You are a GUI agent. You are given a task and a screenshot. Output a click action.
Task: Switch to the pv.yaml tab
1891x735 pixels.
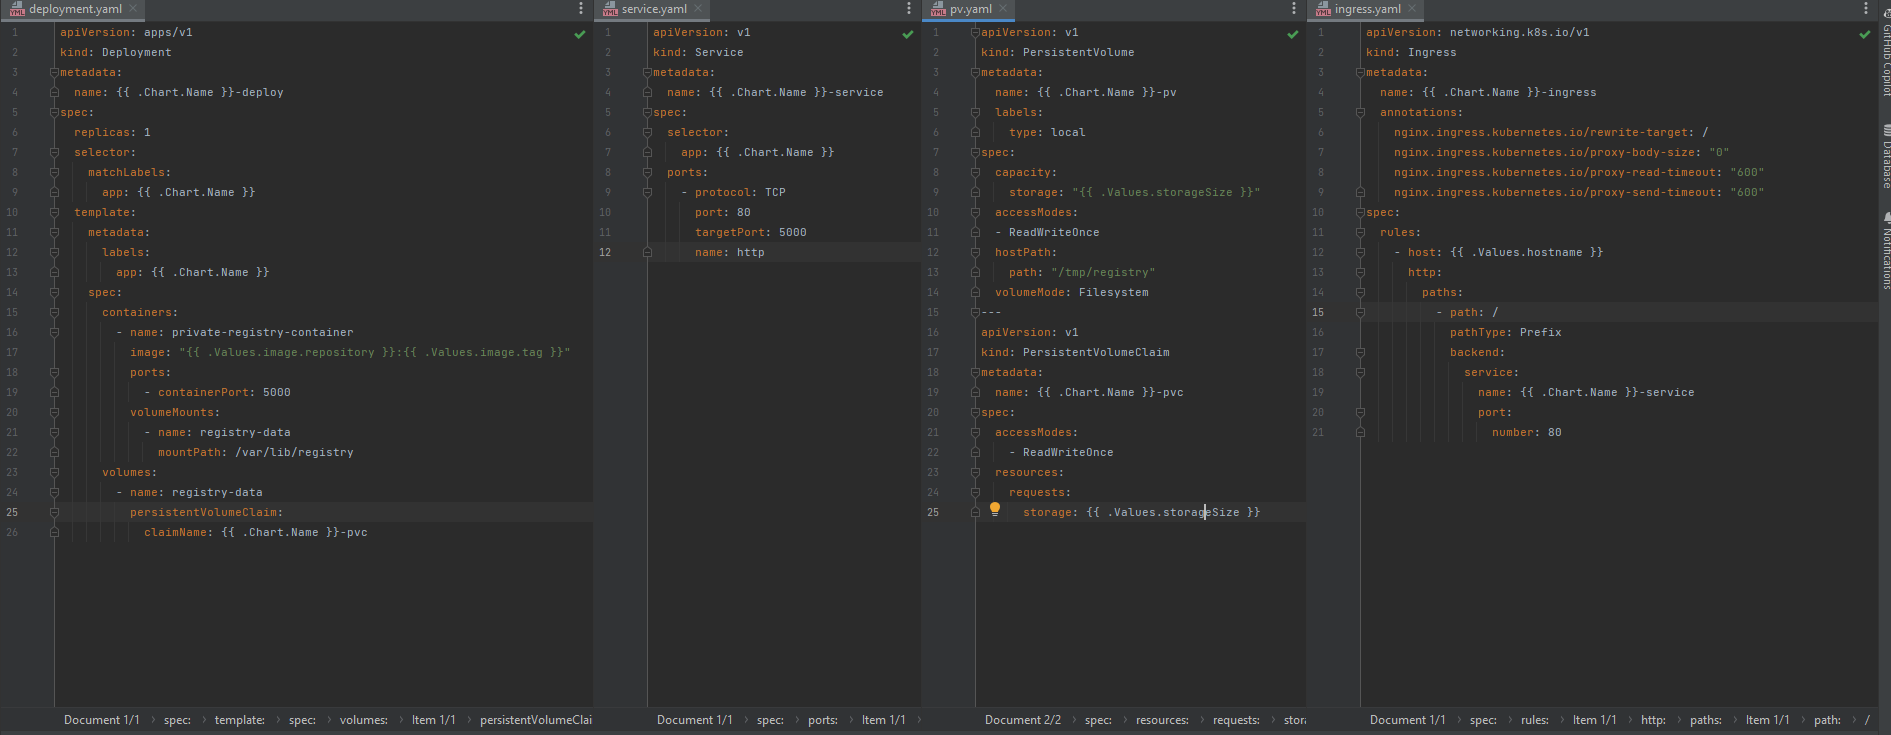[x=969, y=9]
